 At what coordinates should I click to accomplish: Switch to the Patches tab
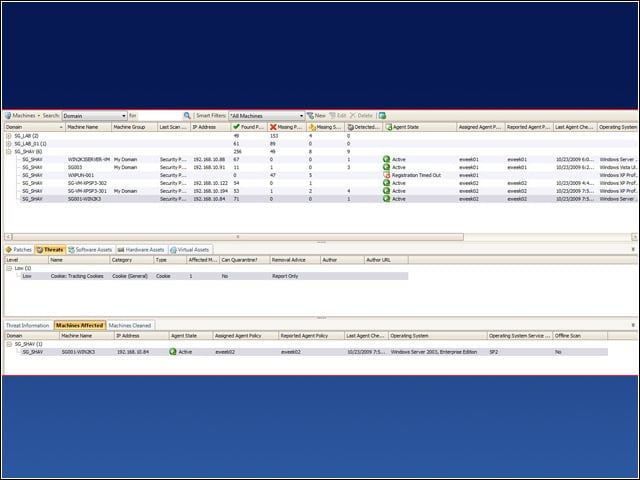tap(19, 250)
